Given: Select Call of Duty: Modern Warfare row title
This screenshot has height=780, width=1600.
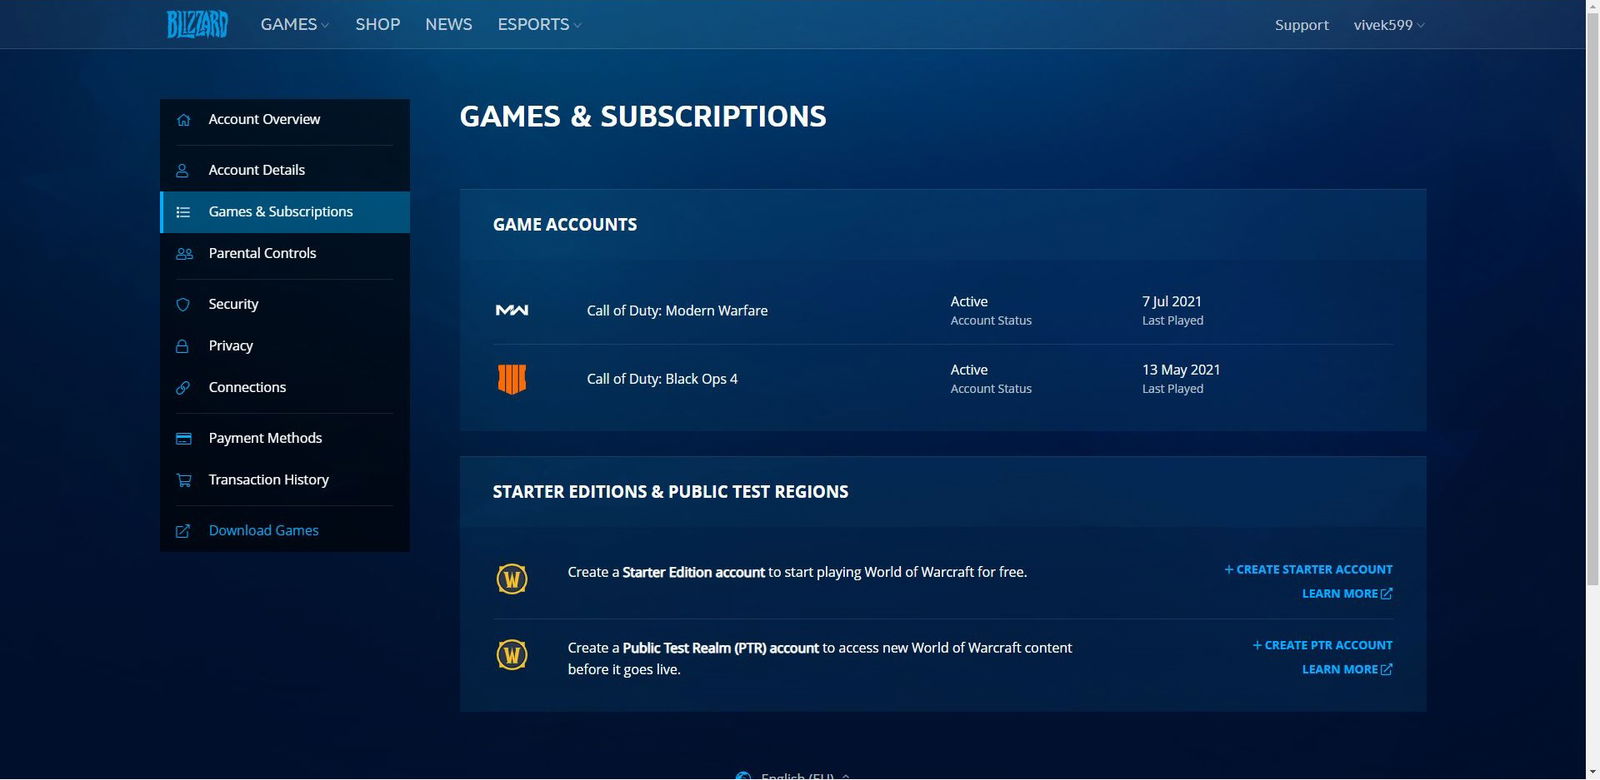Looking at the screenshot, I should 677,311.
